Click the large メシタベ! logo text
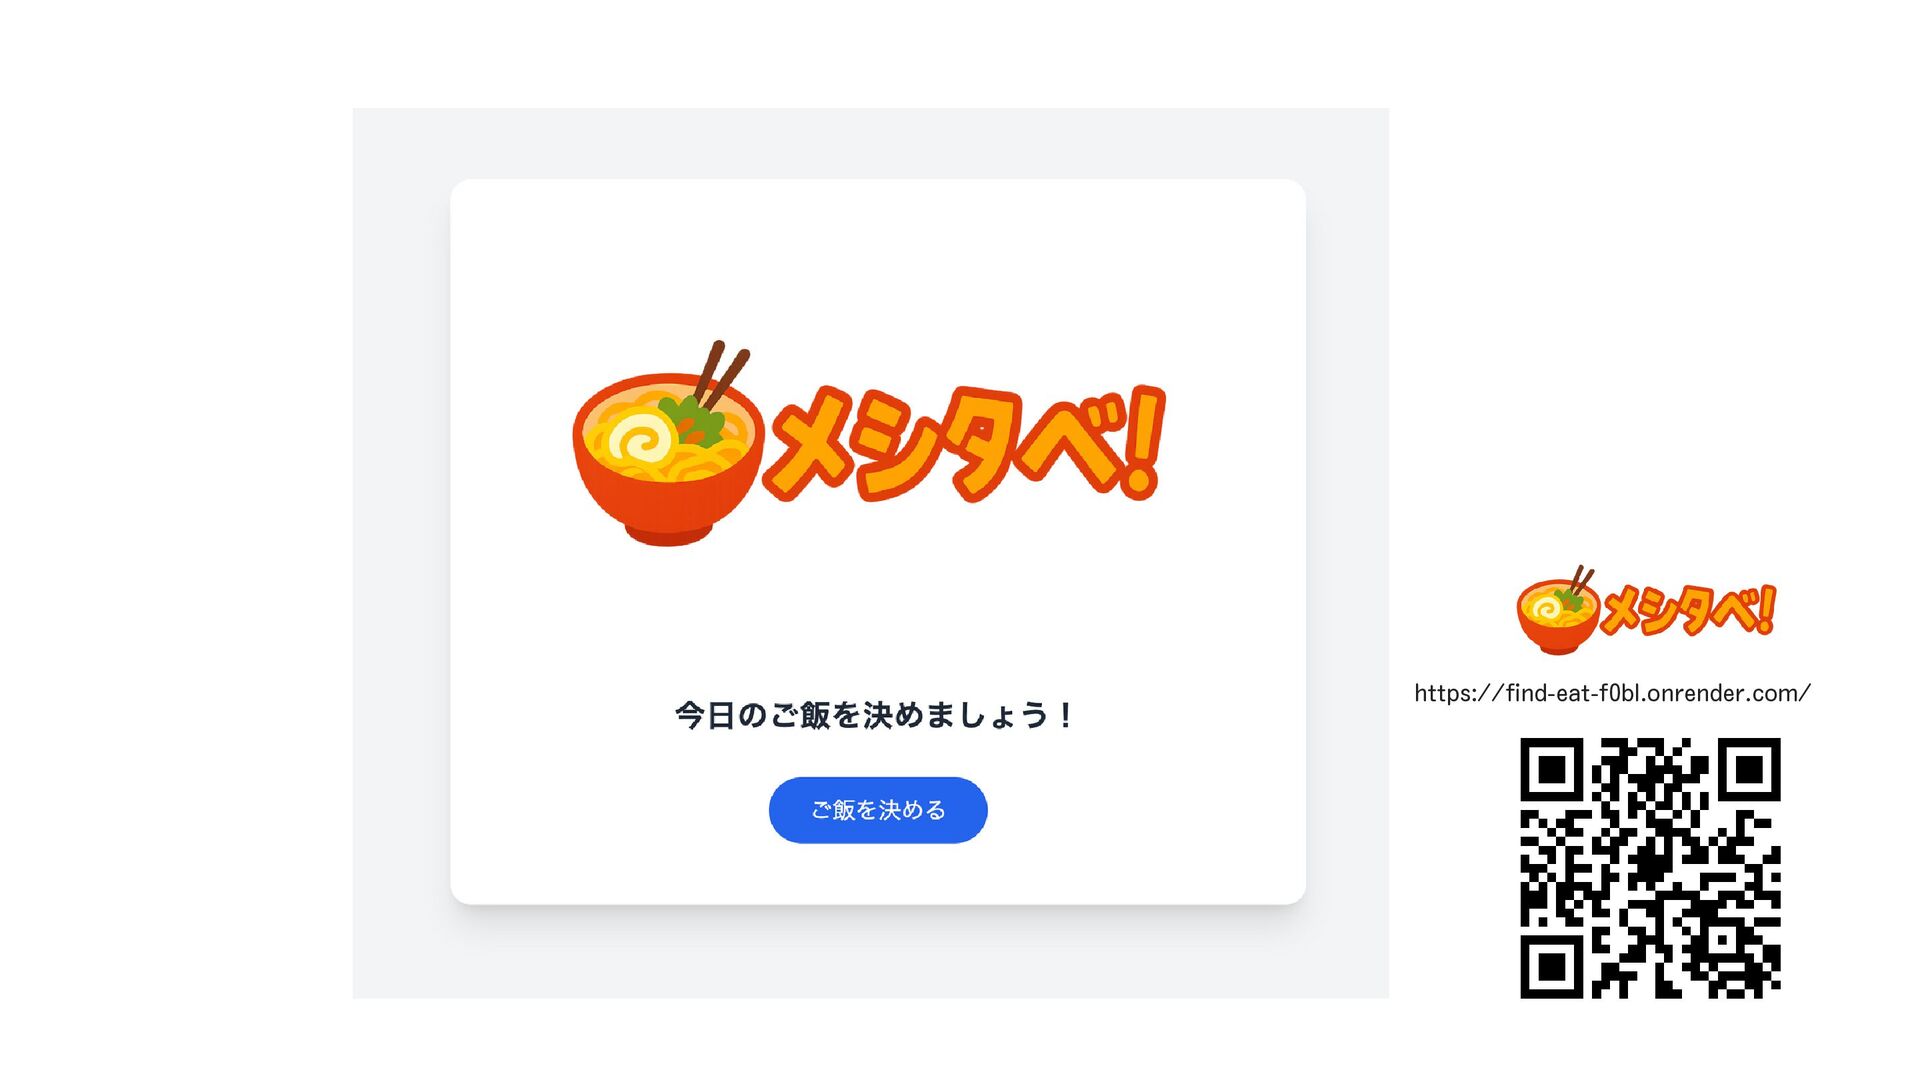 965,444
